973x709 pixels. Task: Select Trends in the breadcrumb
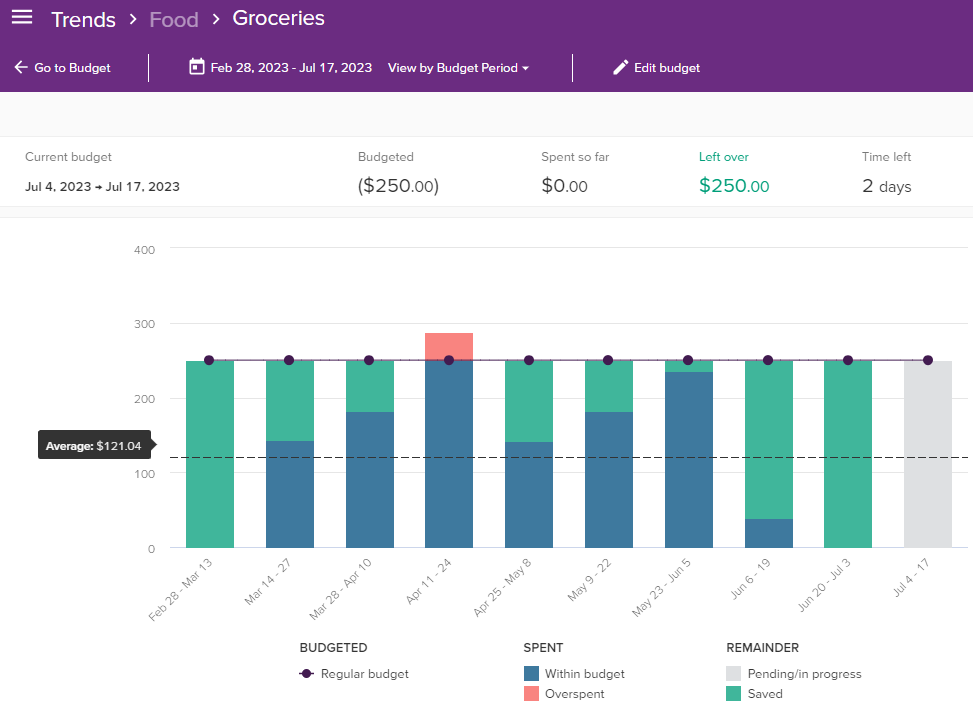(84, 19)
